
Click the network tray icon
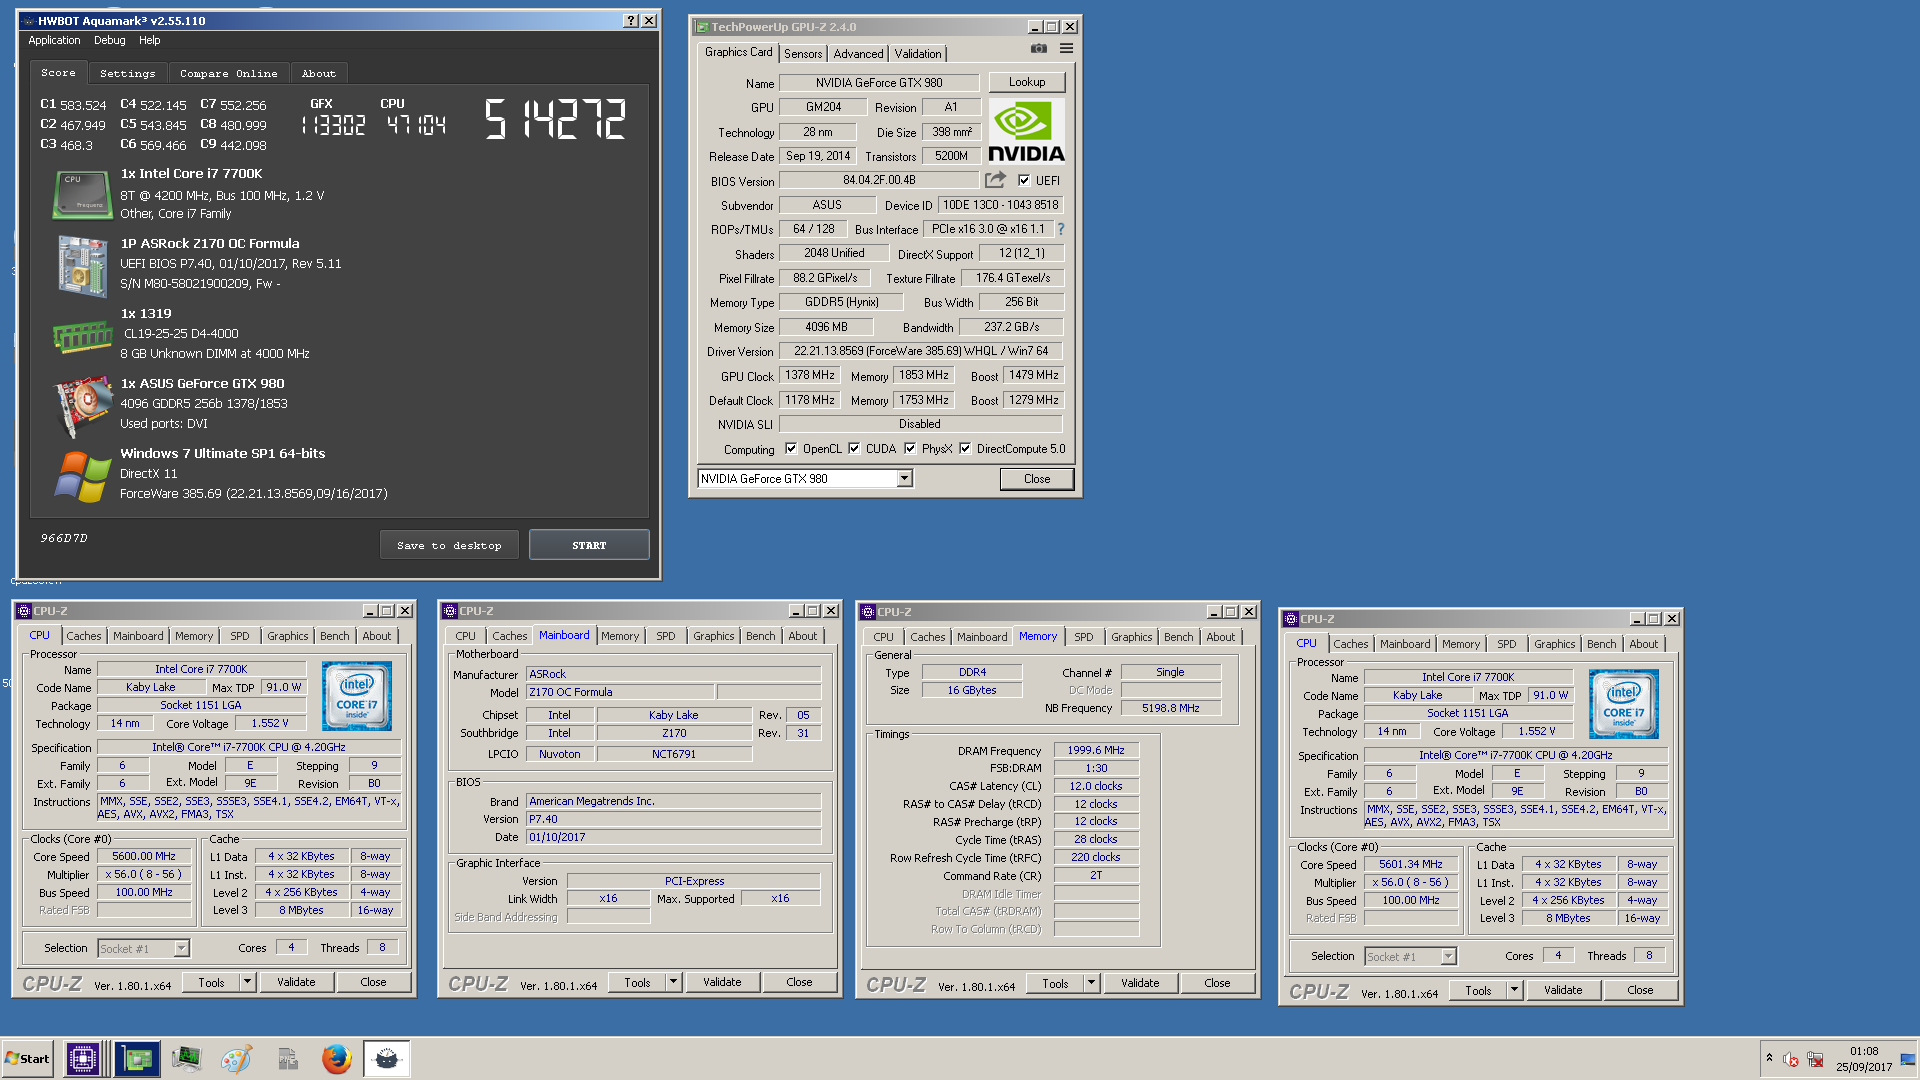1815,1060
